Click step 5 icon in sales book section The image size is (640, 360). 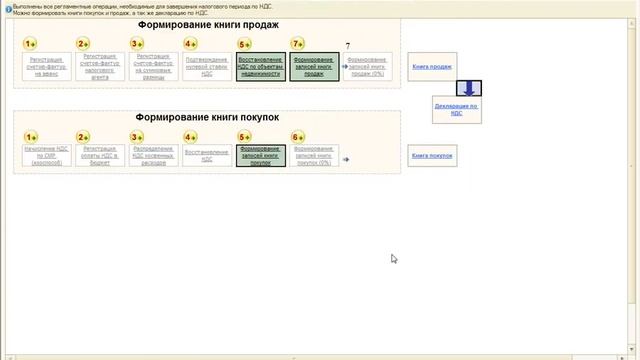click(244, 44)
